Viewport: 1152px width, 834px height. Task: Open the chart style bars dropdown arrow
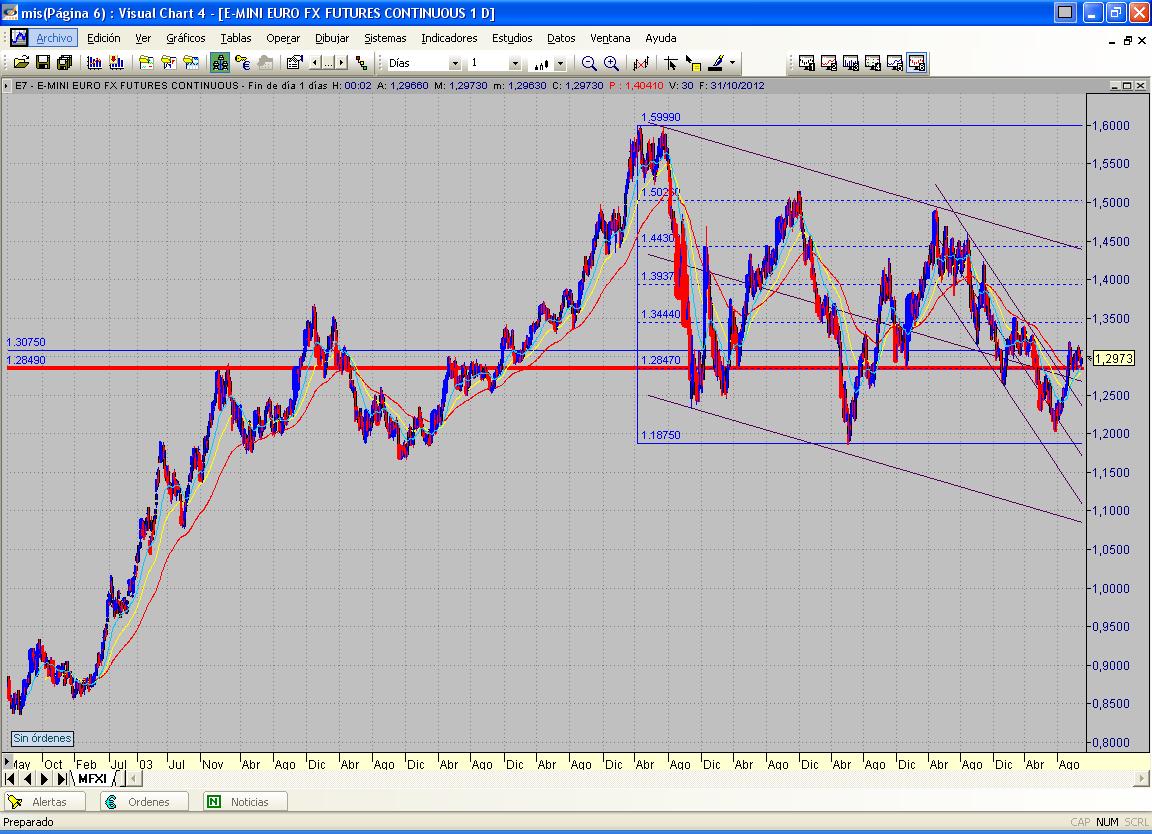tap(560, 63)
